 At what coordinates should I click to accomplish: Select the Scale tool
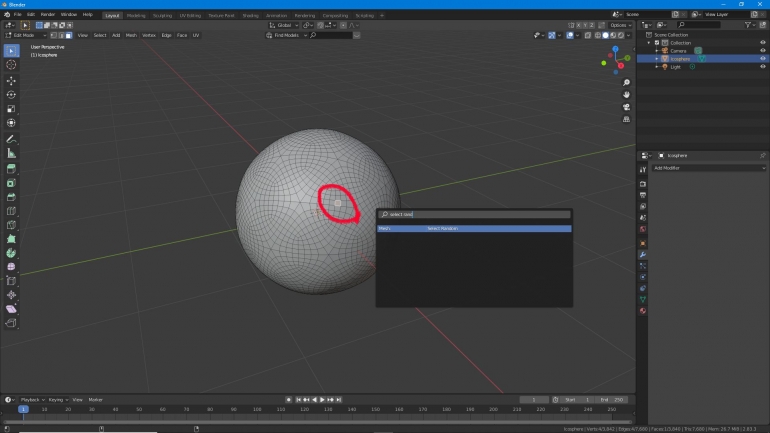click(11, 109)
